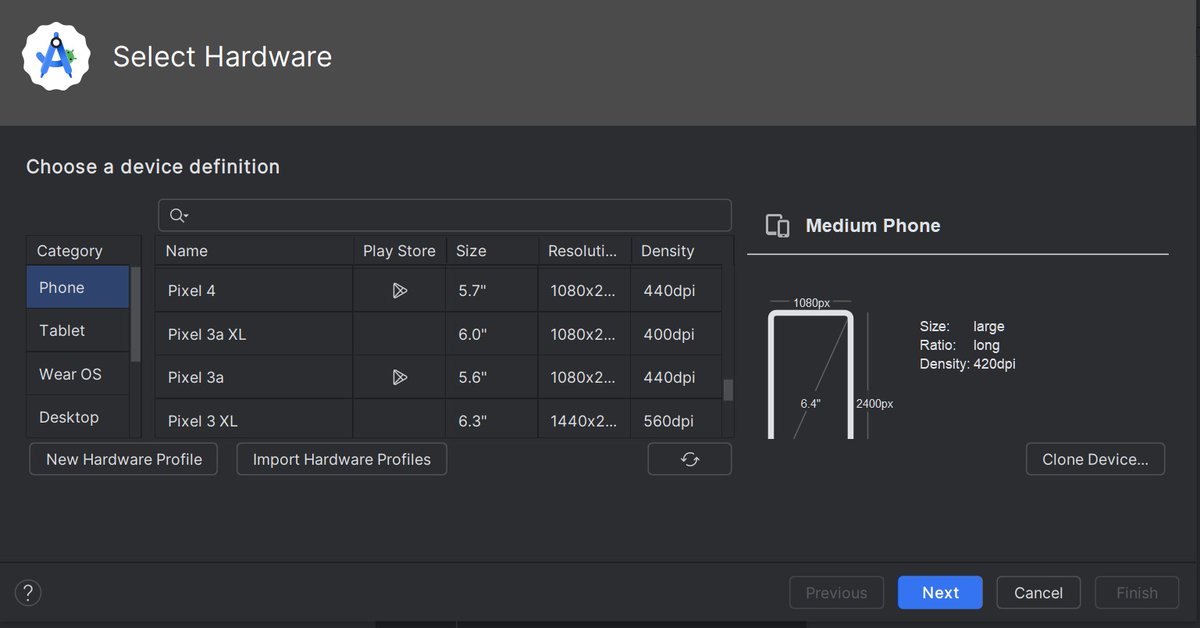
Task: Click the refresh device list button
Action: point(690,459)
